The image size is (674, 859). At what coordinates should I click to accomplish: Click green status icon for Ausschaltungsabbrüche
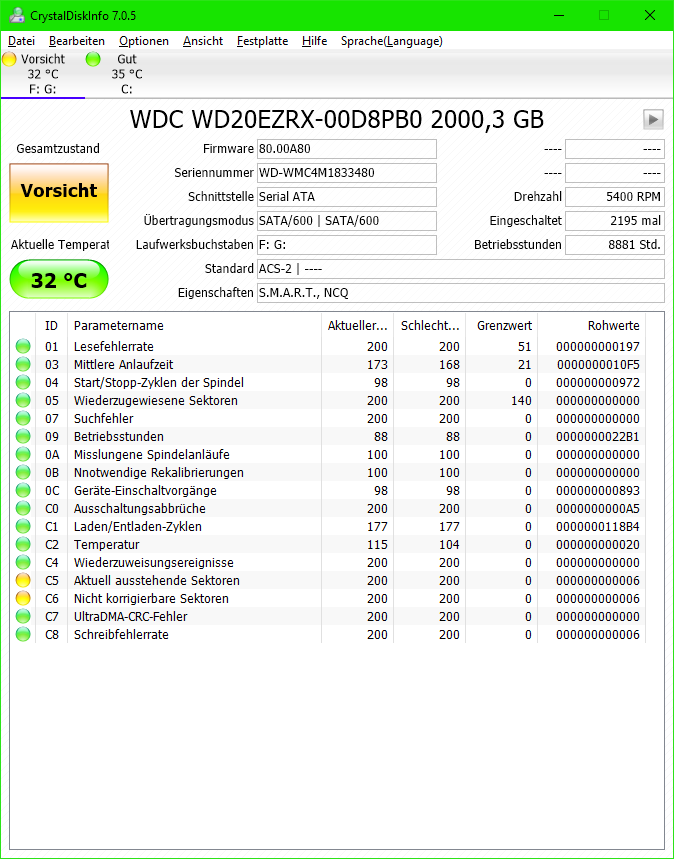click(x=23, y=508)
